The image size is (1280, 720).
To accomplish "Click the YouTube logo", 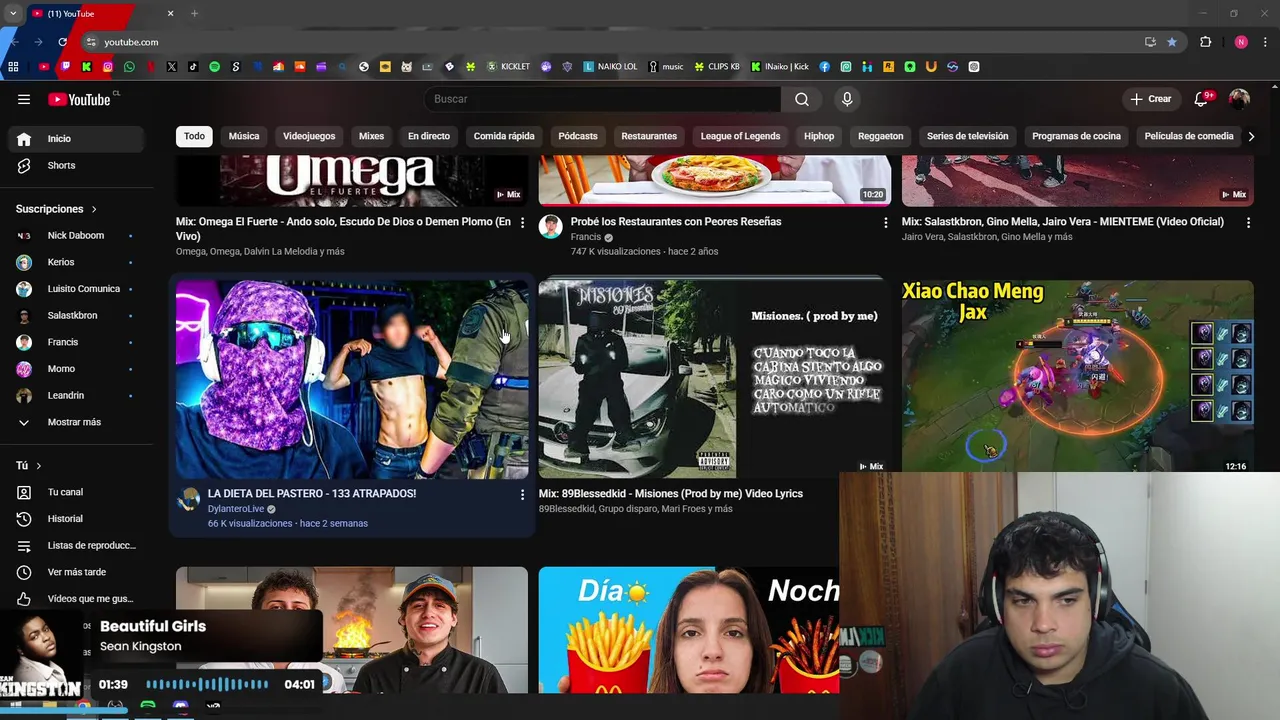I will pos(80,99).
